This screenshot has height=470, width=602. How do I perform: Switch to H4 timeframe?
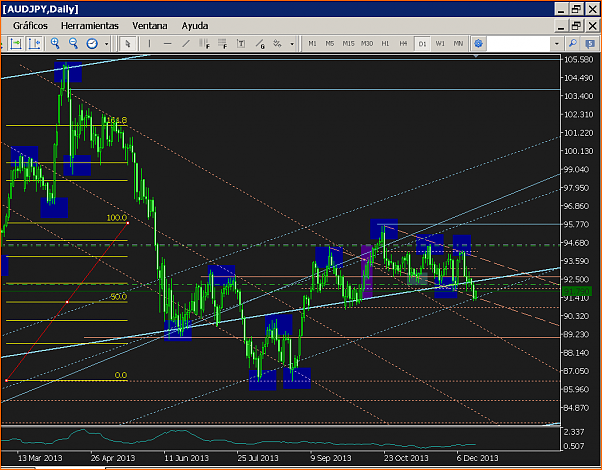(x=403, y=44)
